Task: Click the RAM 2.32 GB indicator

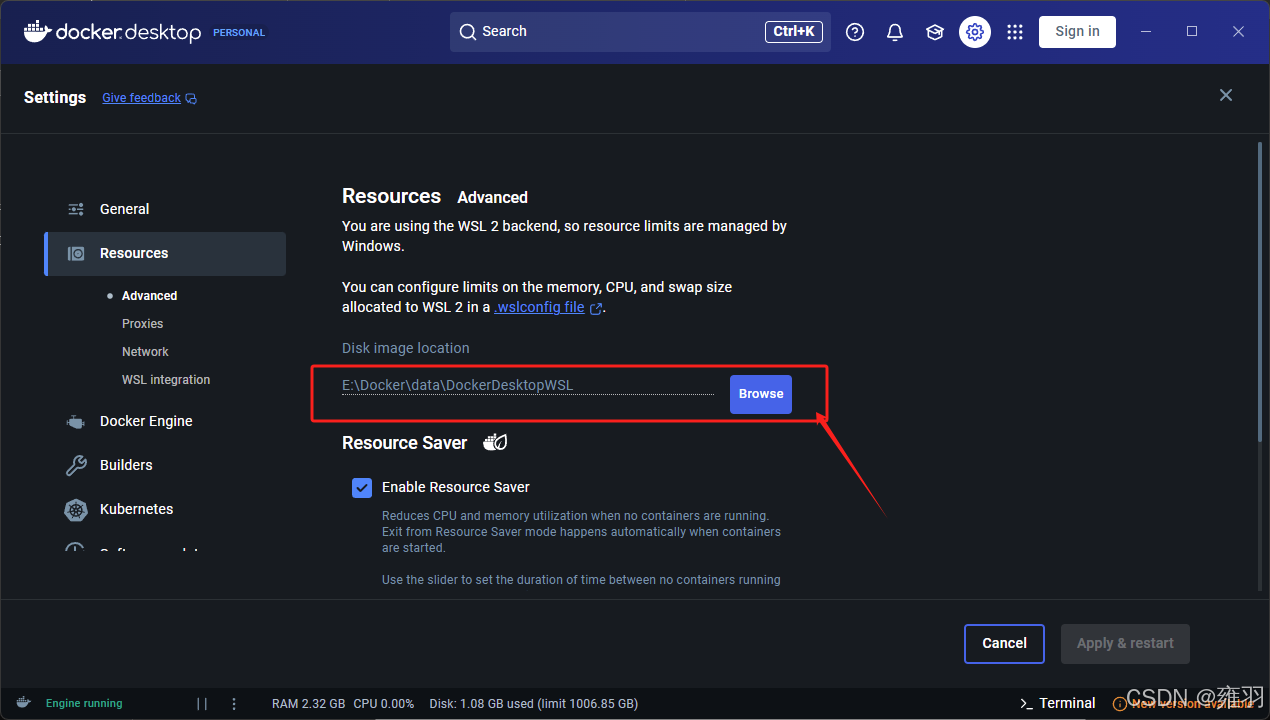Action: [x=308, y=704]
